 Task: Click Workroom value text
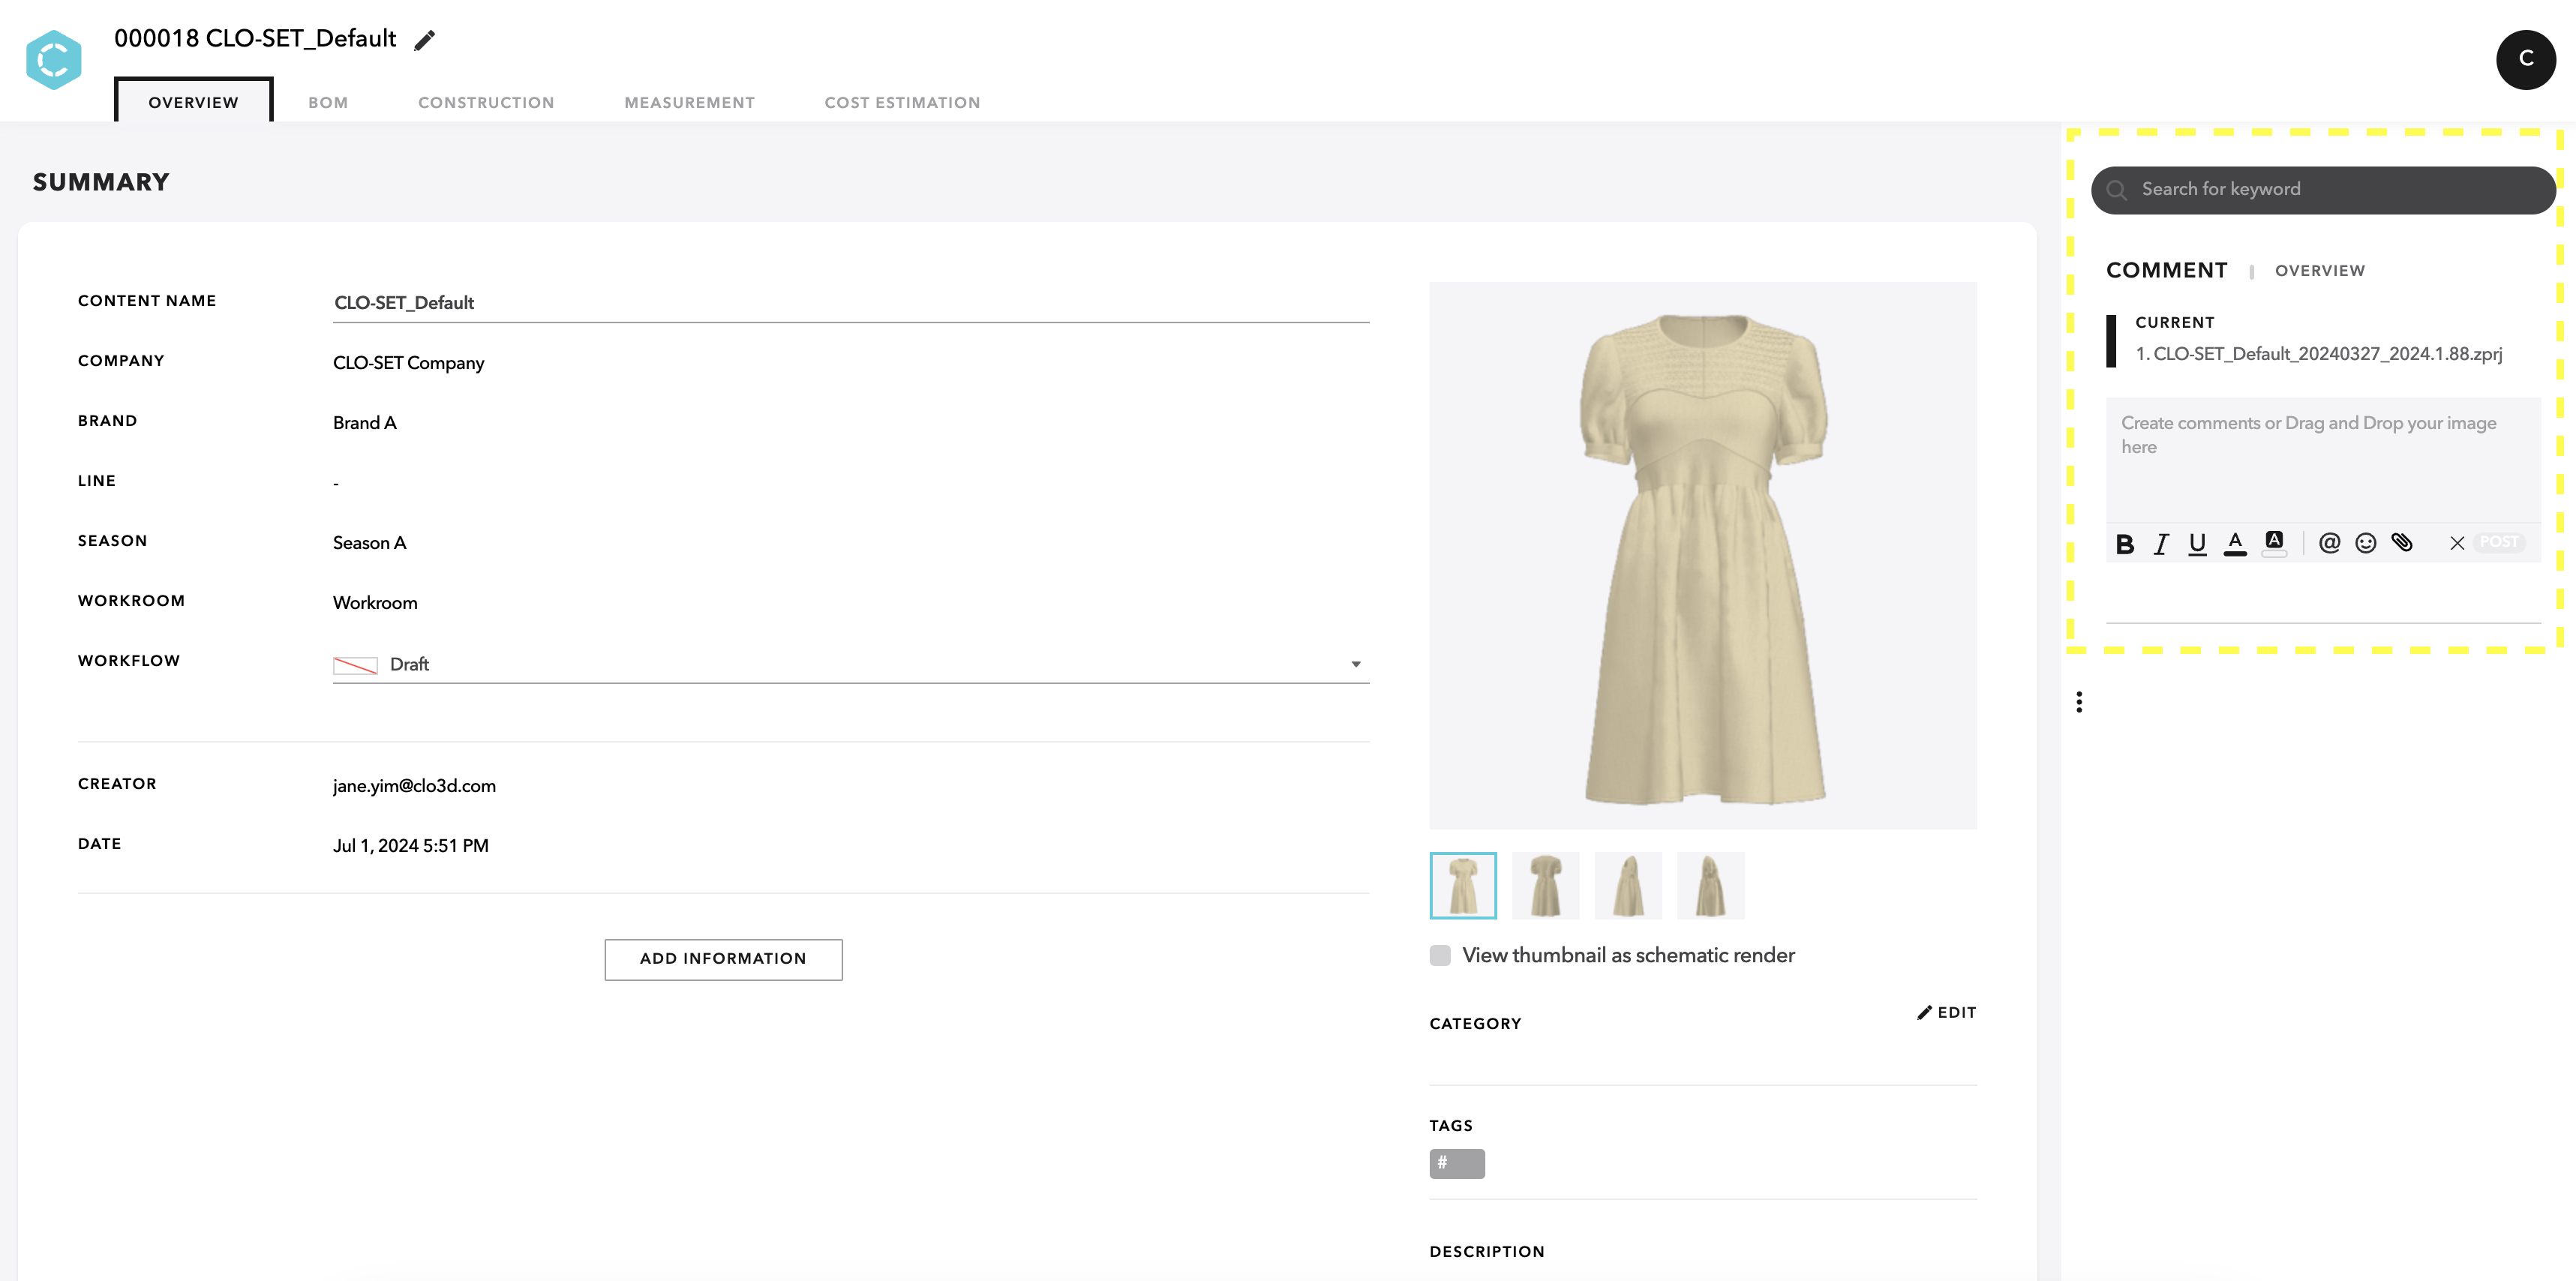pos(375,603)
